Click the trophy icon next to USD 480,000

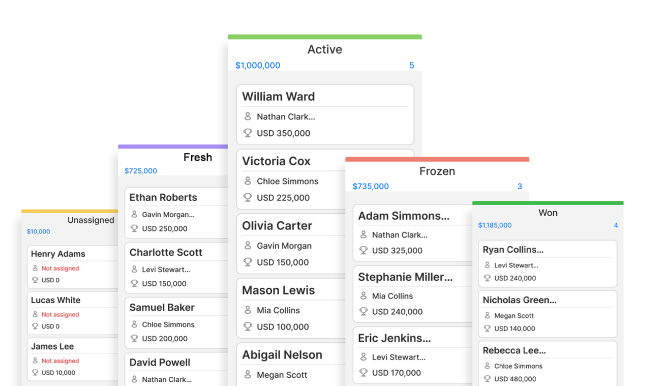point(487,379)
